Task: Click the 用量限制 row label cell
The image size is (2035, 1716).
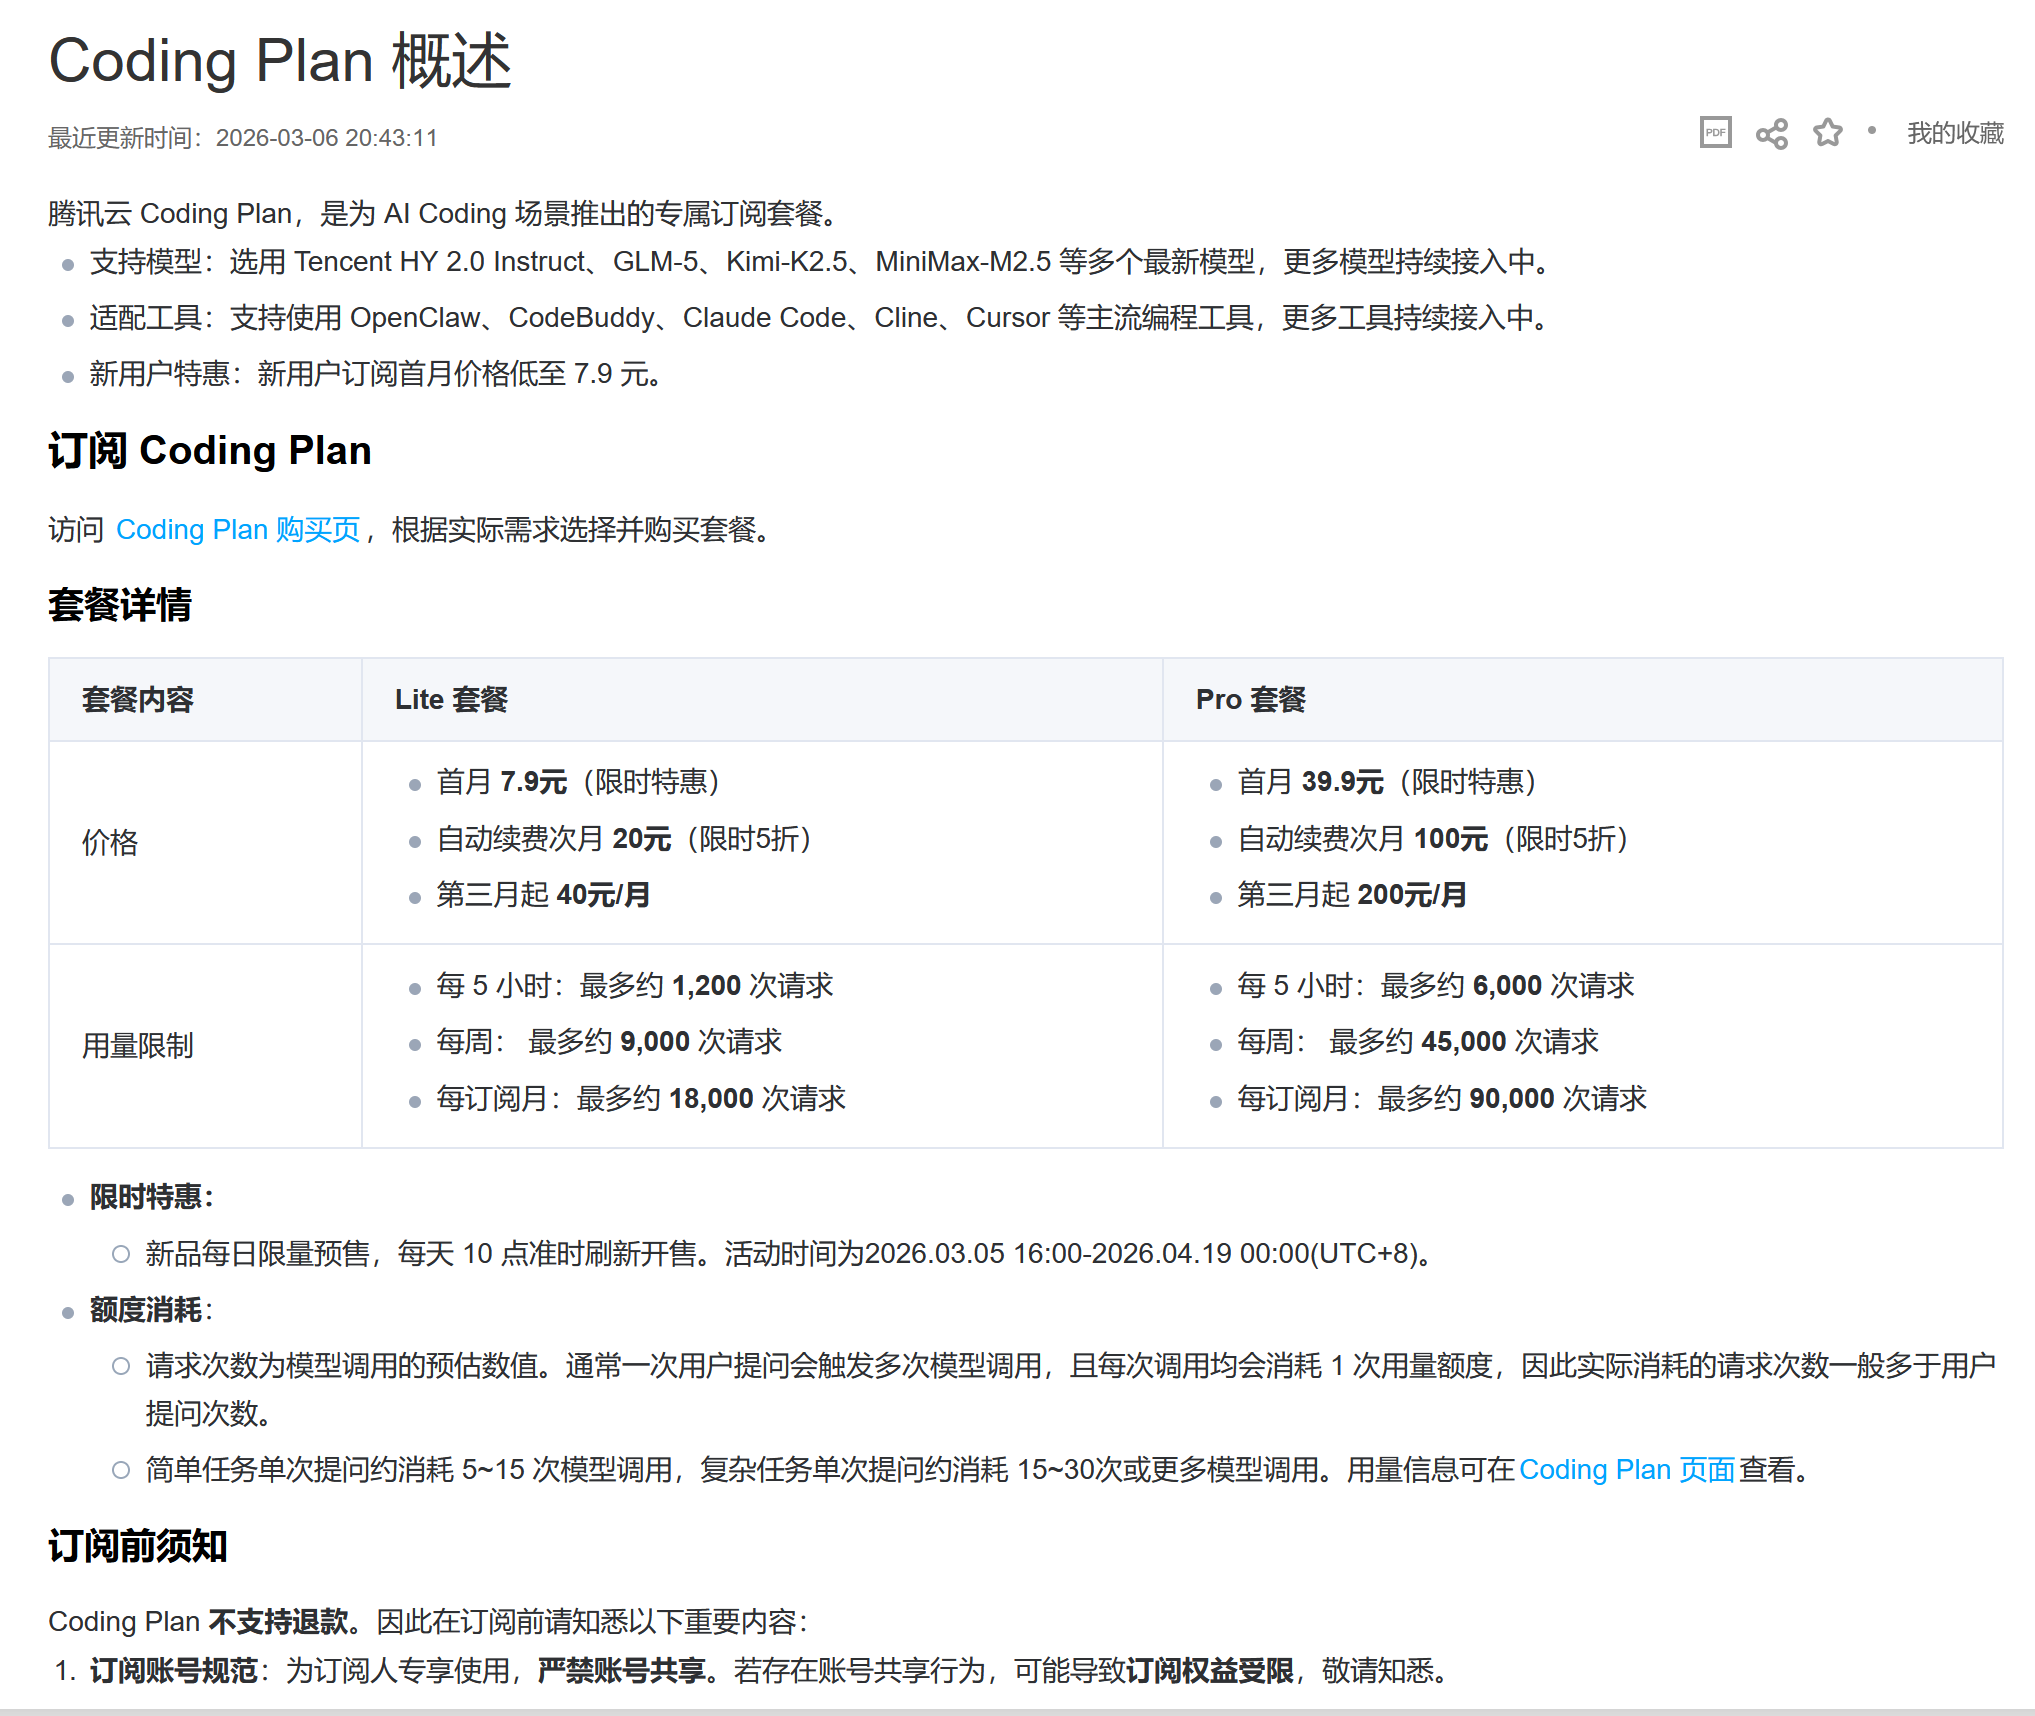Action: pyautogui.click(x=138, y=1045)
